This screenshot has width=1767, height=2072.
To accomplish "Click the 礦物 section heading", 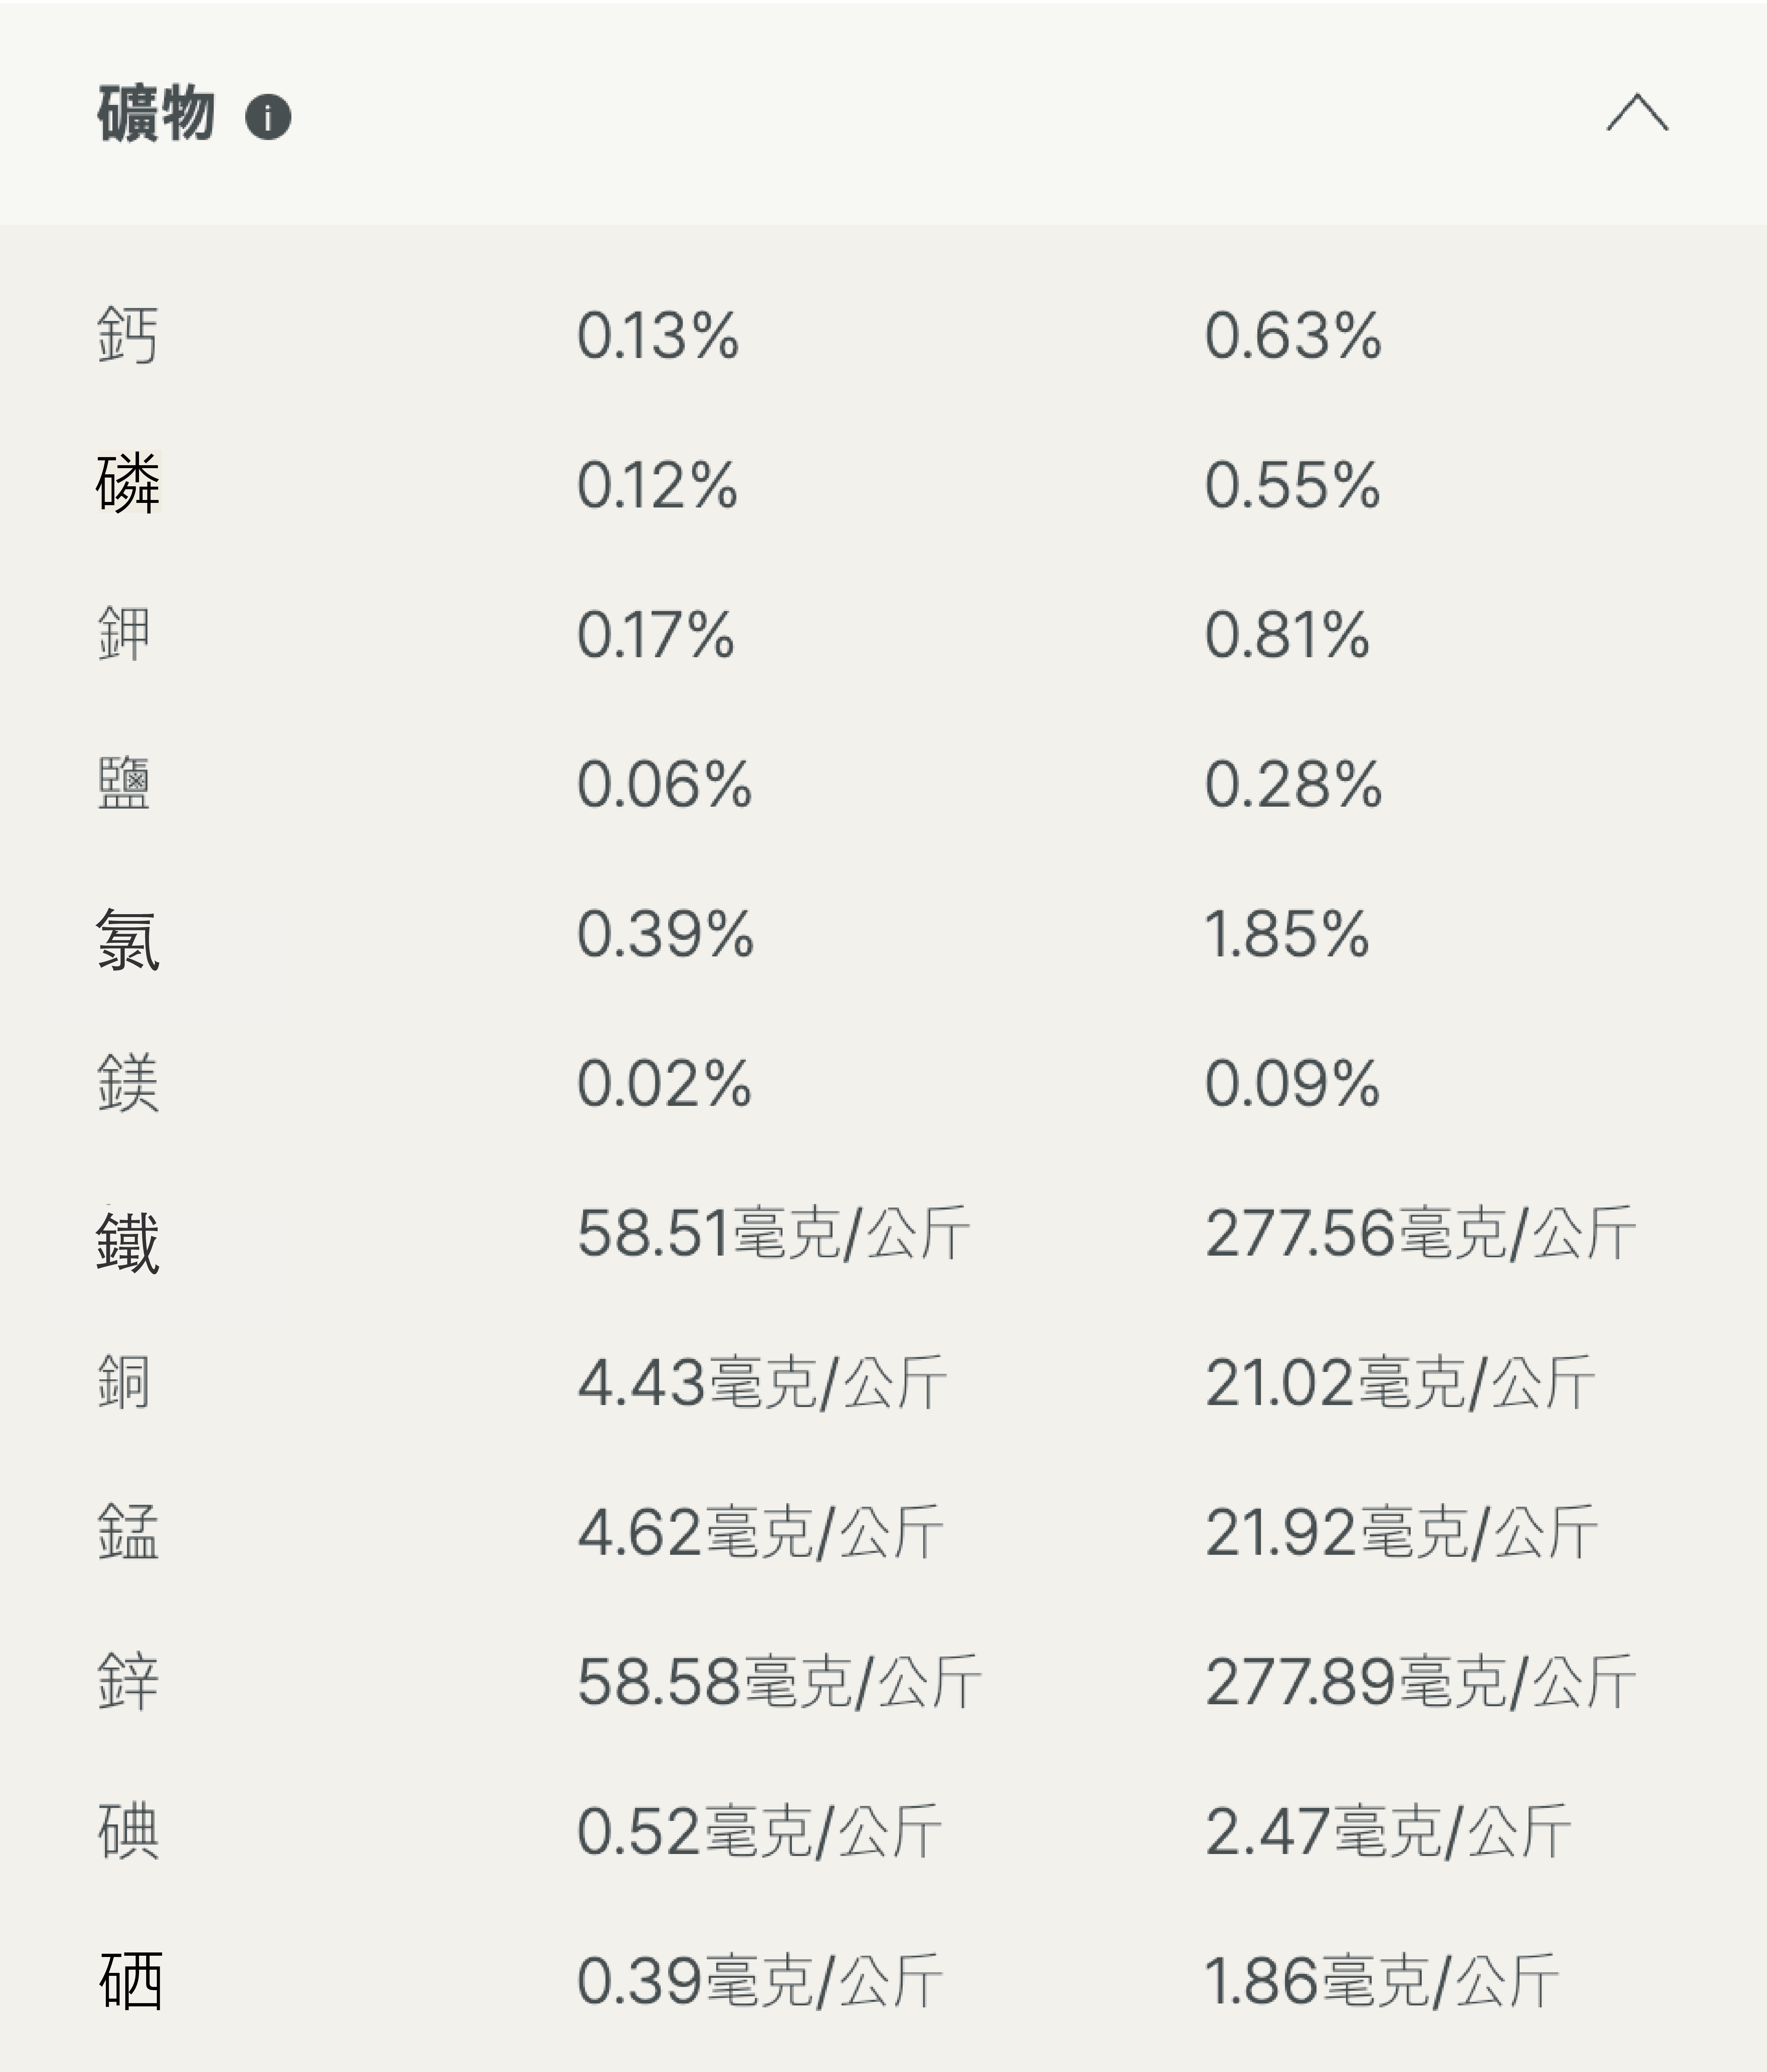I will tap(156, 114).
